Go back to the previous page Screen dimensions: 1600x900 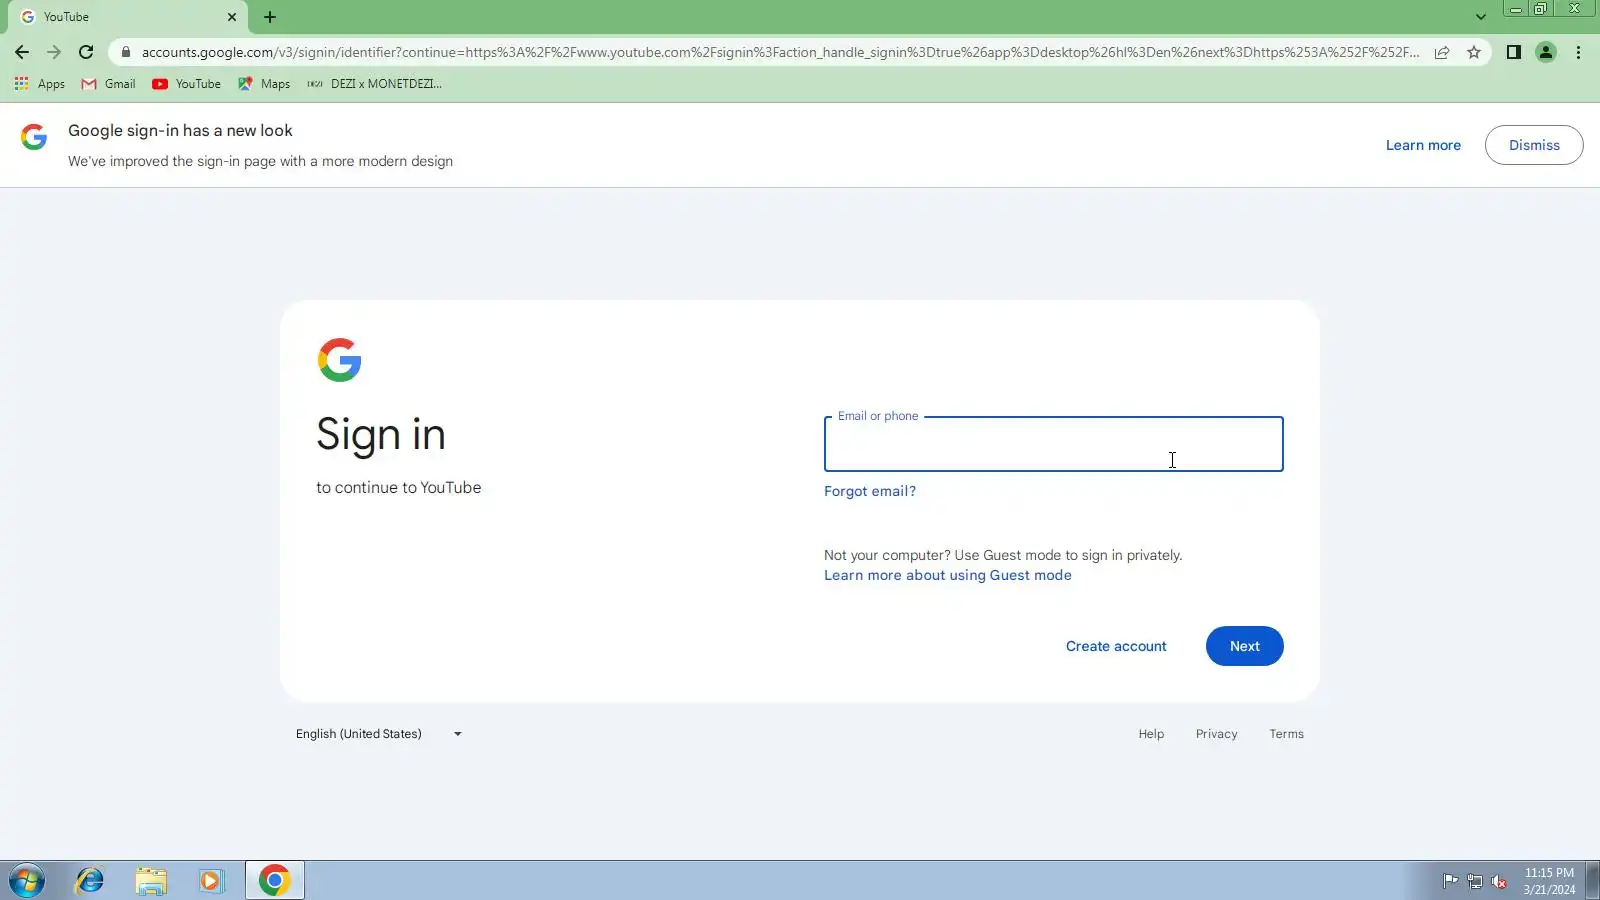22,52
